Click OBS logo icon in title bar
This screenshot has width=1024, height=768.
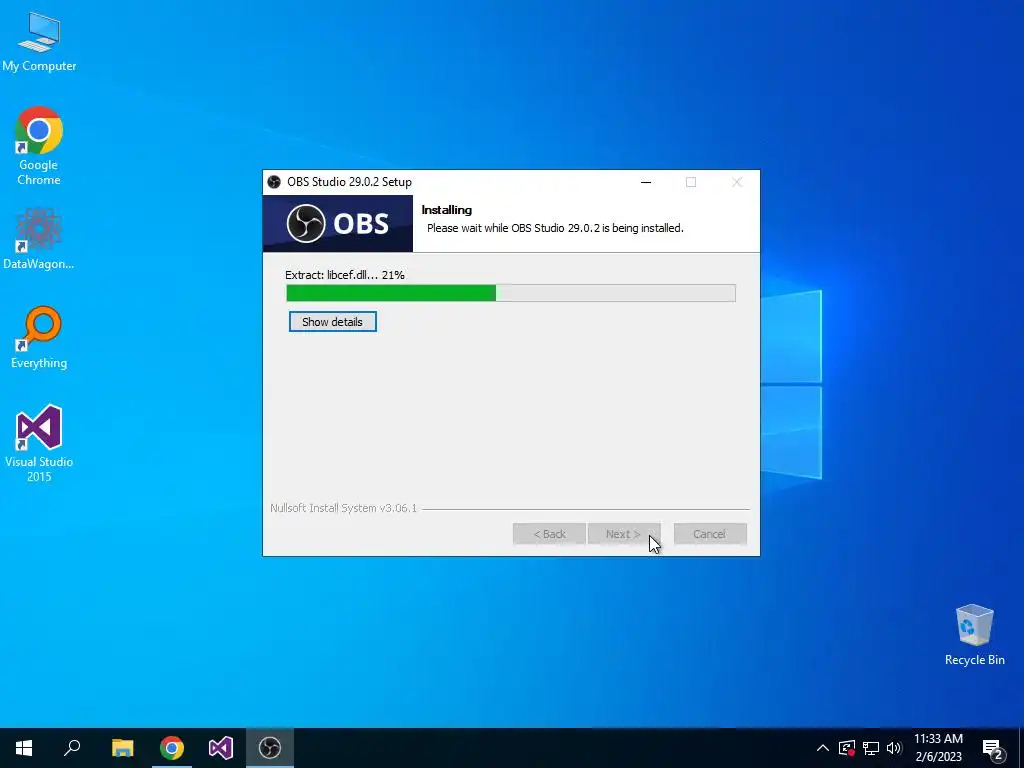pyautogui.click(x=274, y=182)
